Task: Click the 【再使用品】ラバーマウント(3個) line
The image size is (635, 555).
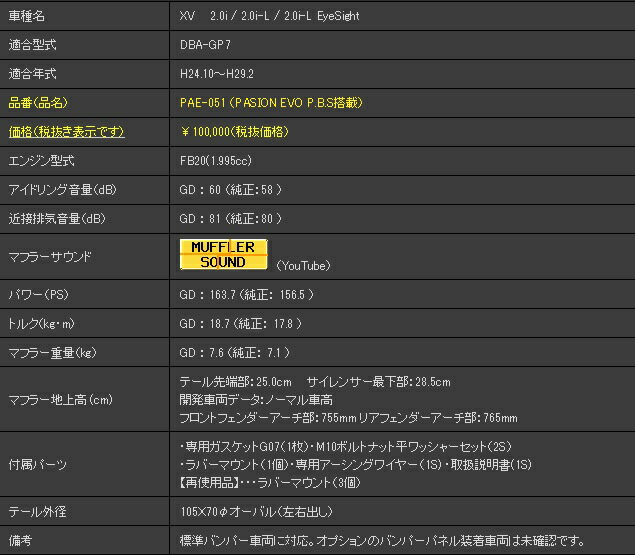Action: (270, 482)
